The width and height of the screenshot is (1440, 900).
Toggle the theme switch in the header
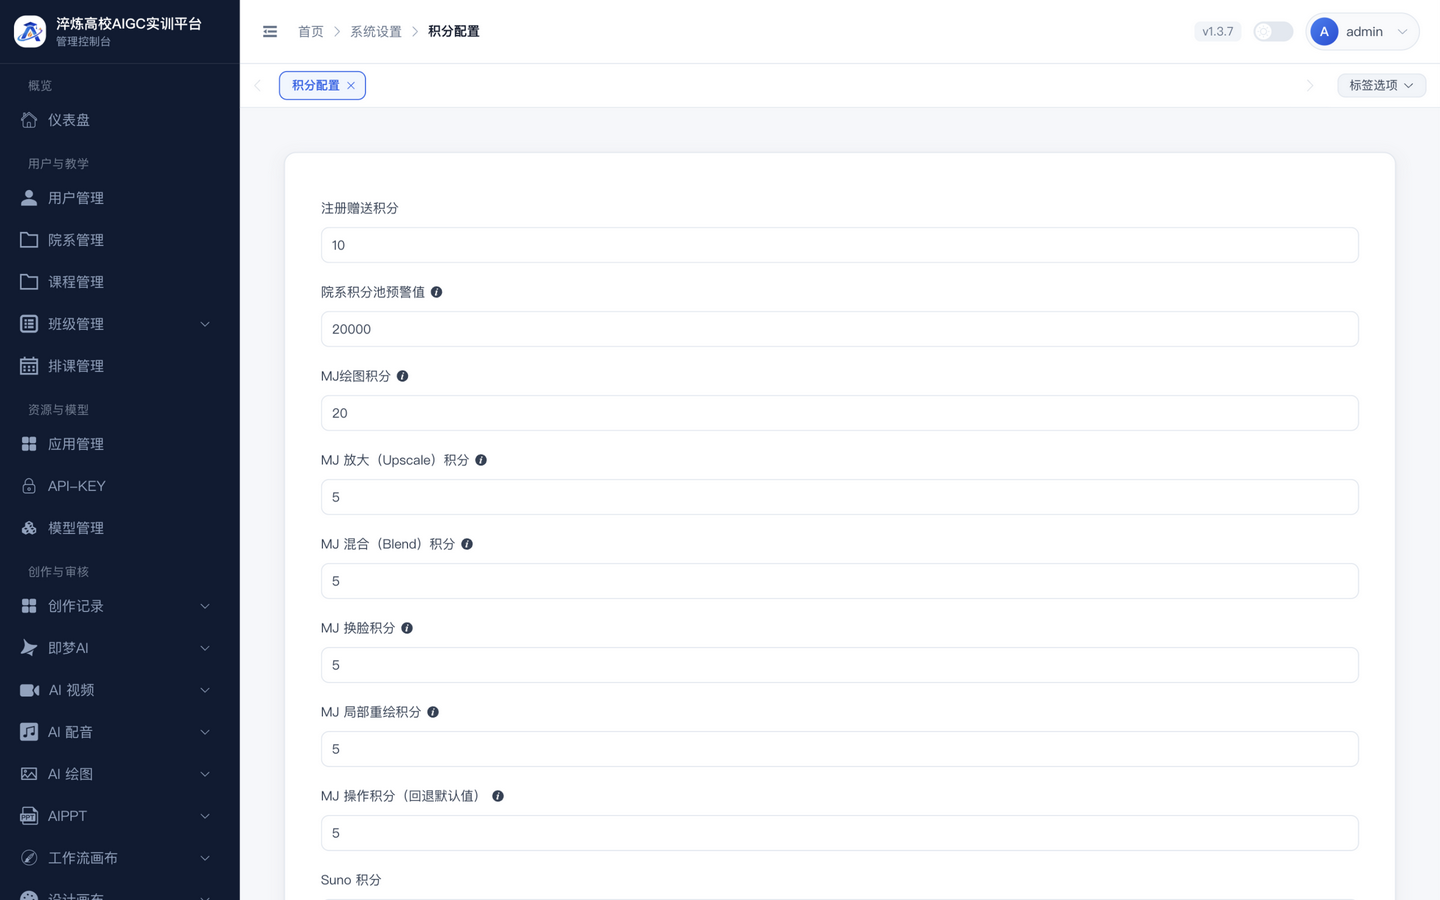pos(1273,32)
